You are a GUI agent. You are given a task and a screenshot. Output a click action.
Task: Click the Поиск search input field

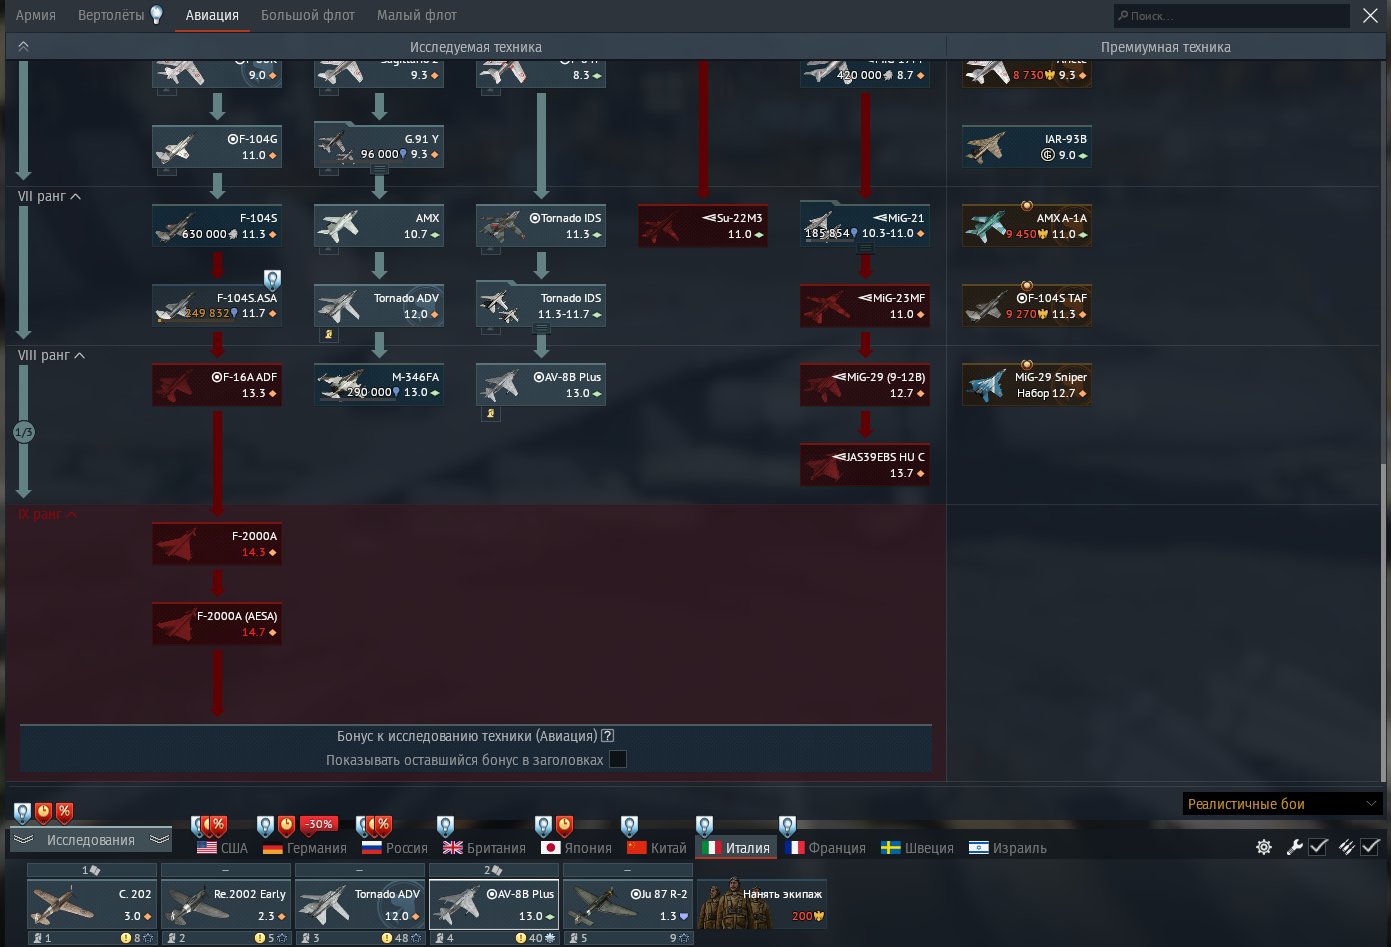click(x=1232, y=16)
